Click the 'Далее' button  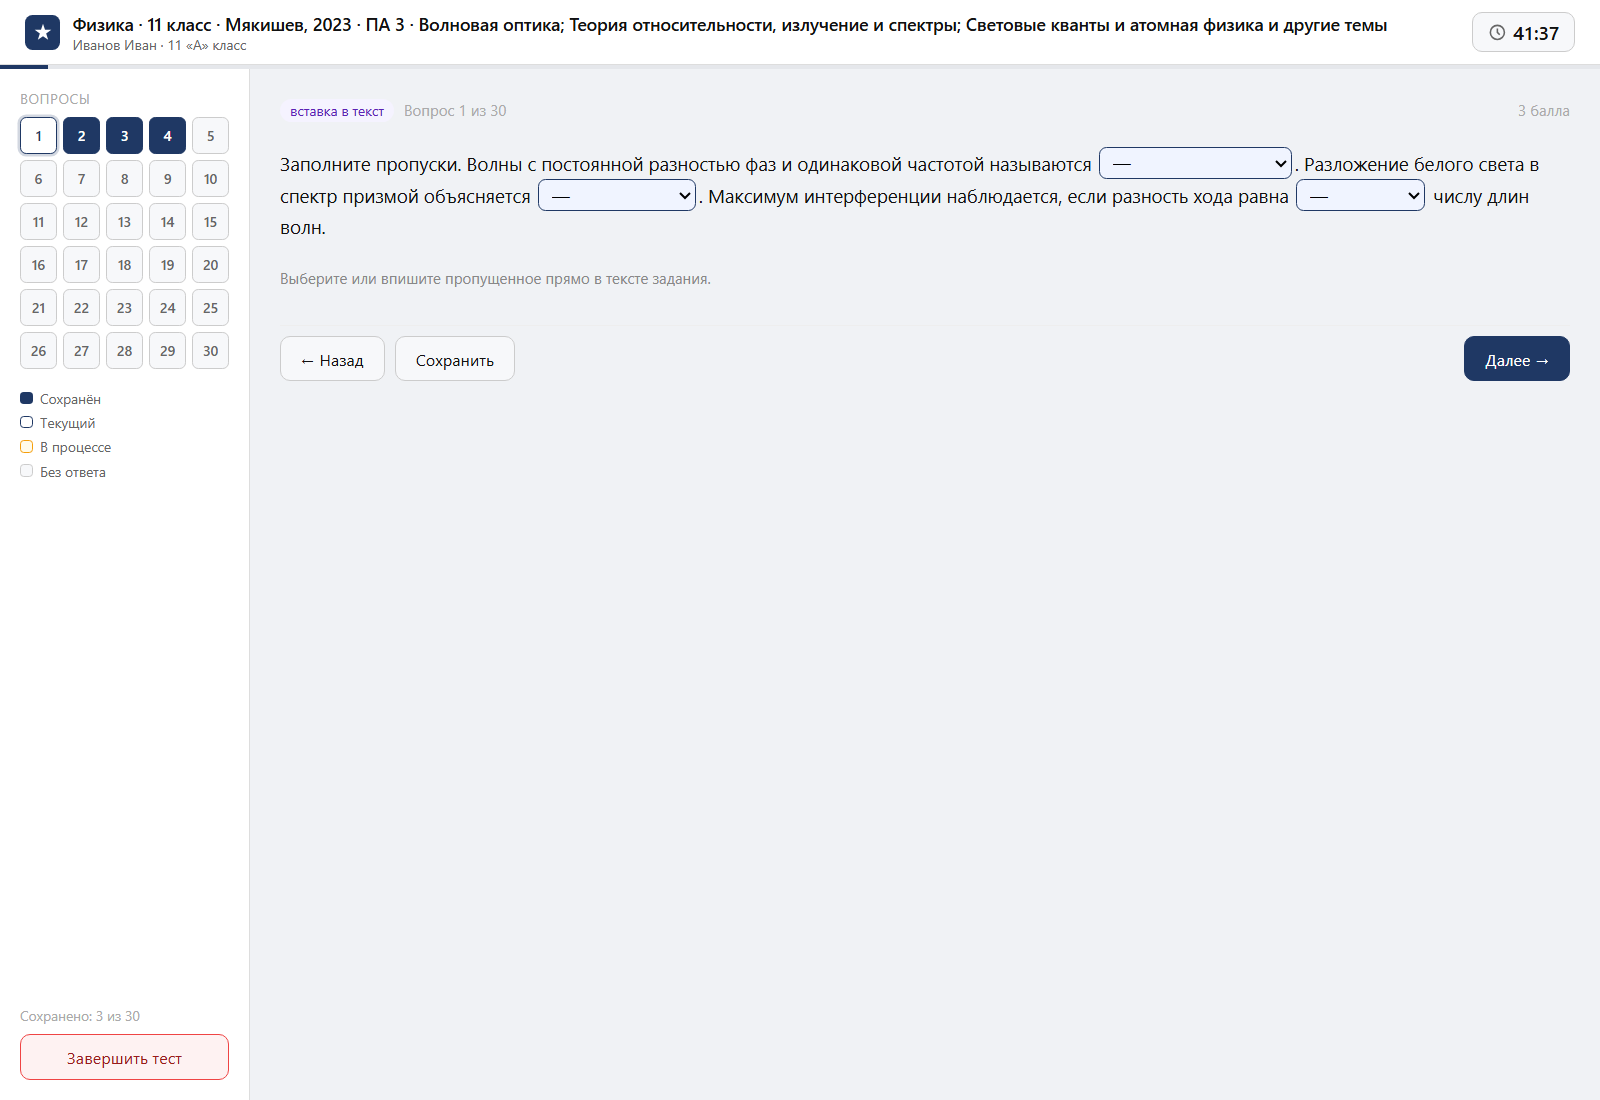tap(1517, 359)
